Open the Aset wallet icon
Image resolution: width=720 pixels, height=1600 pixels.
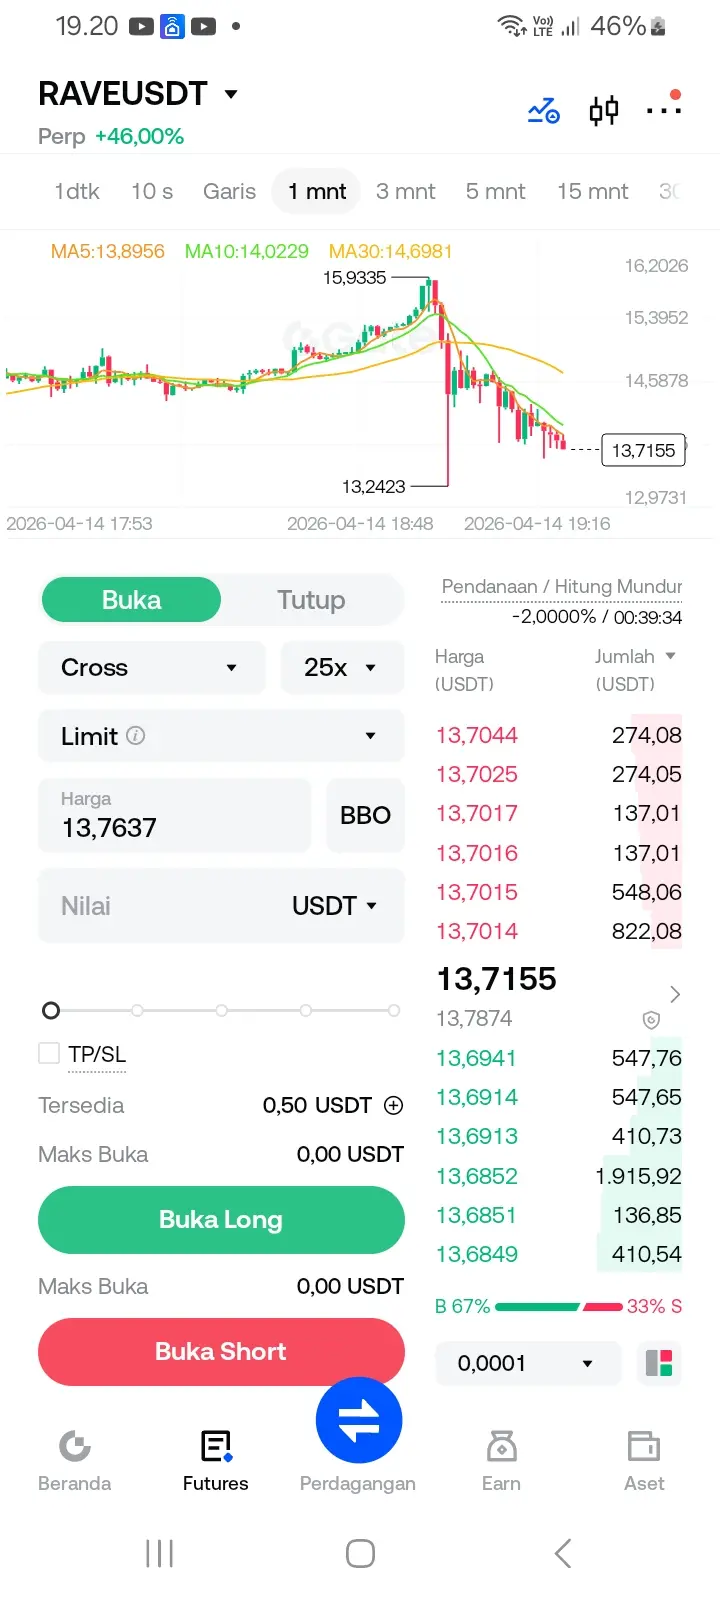644,1446
